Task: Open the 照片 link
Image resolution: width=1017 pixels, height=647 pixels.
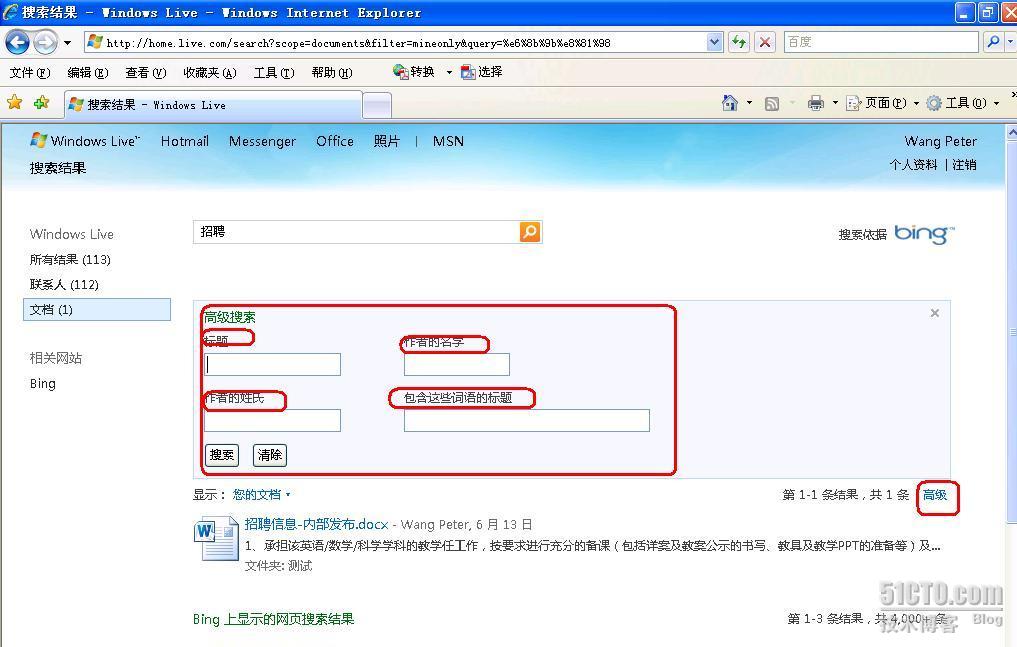Action: click(387, 141)
